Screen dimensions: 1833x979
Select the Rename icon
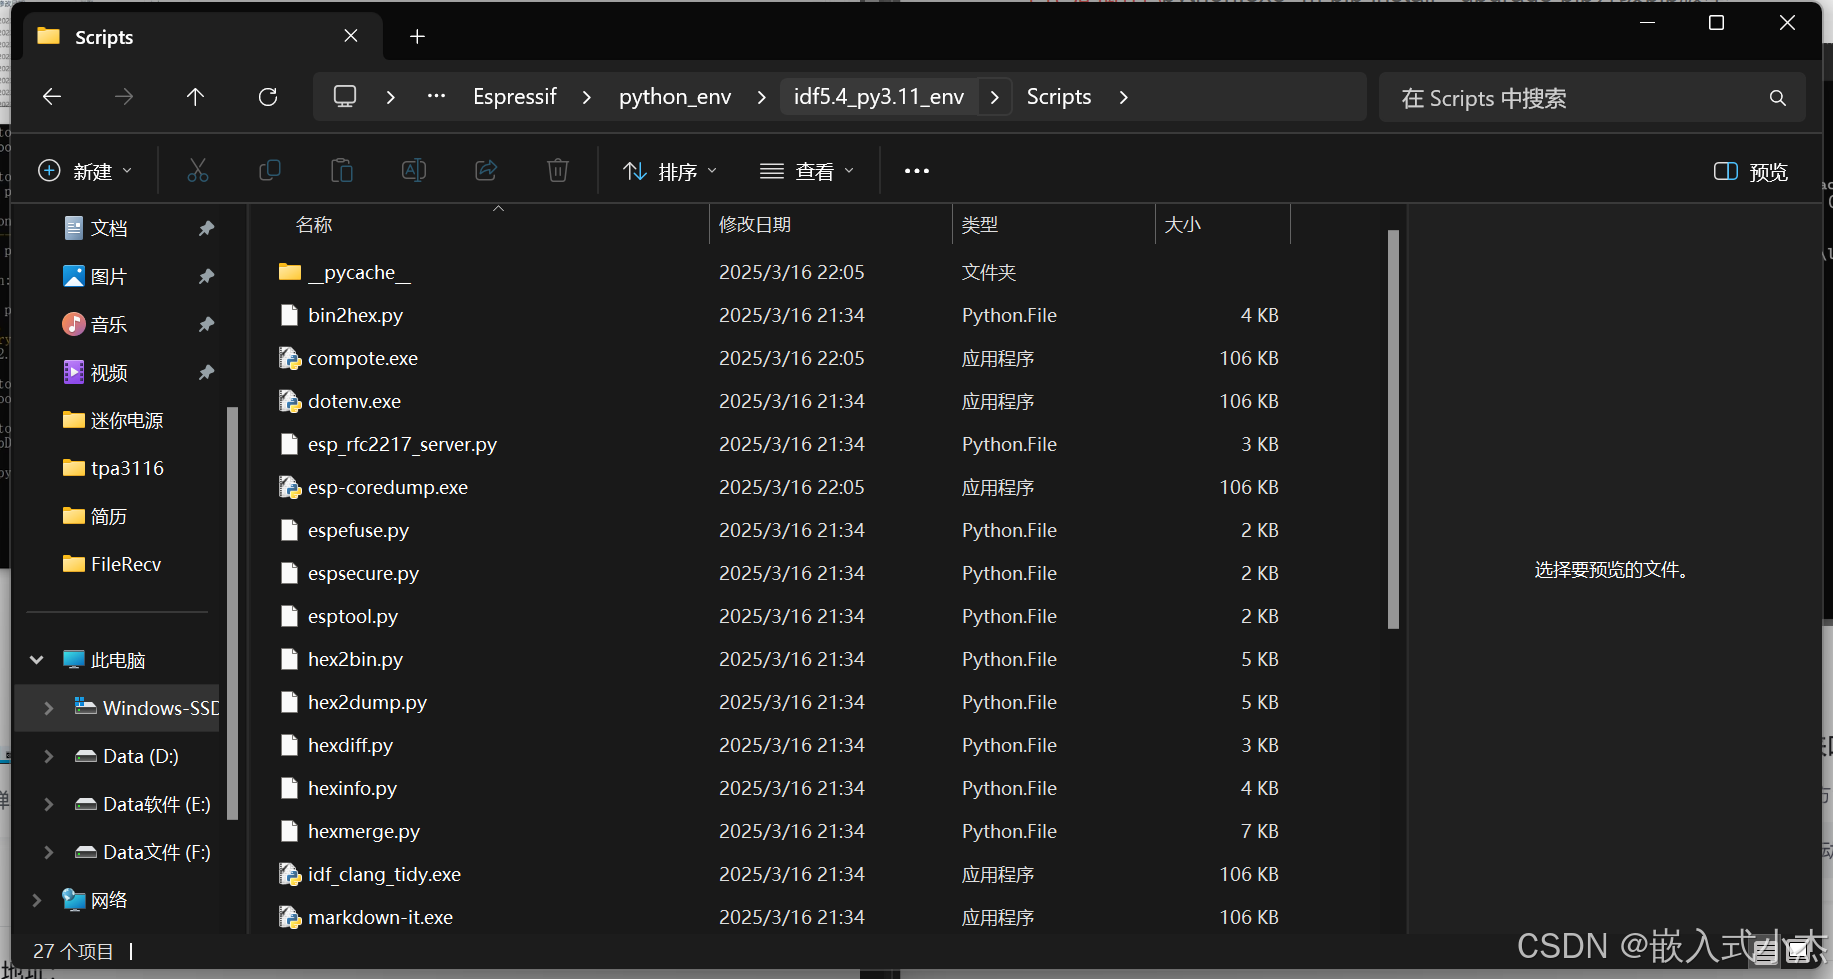414,170
